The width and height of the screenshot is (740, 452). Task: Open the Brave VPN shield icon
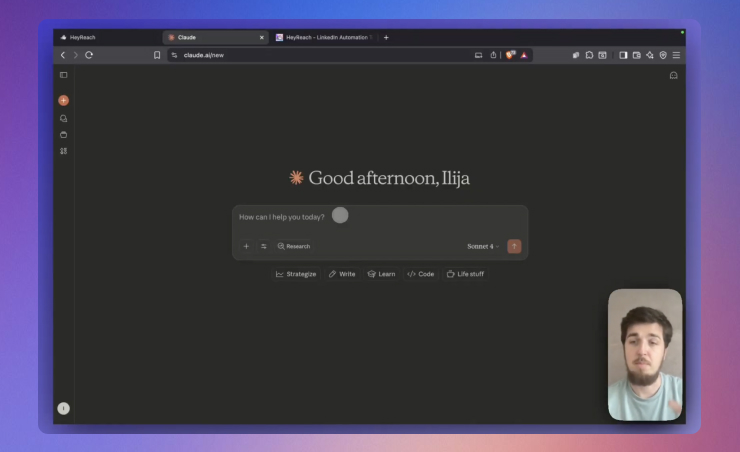[x=663, y=55]
